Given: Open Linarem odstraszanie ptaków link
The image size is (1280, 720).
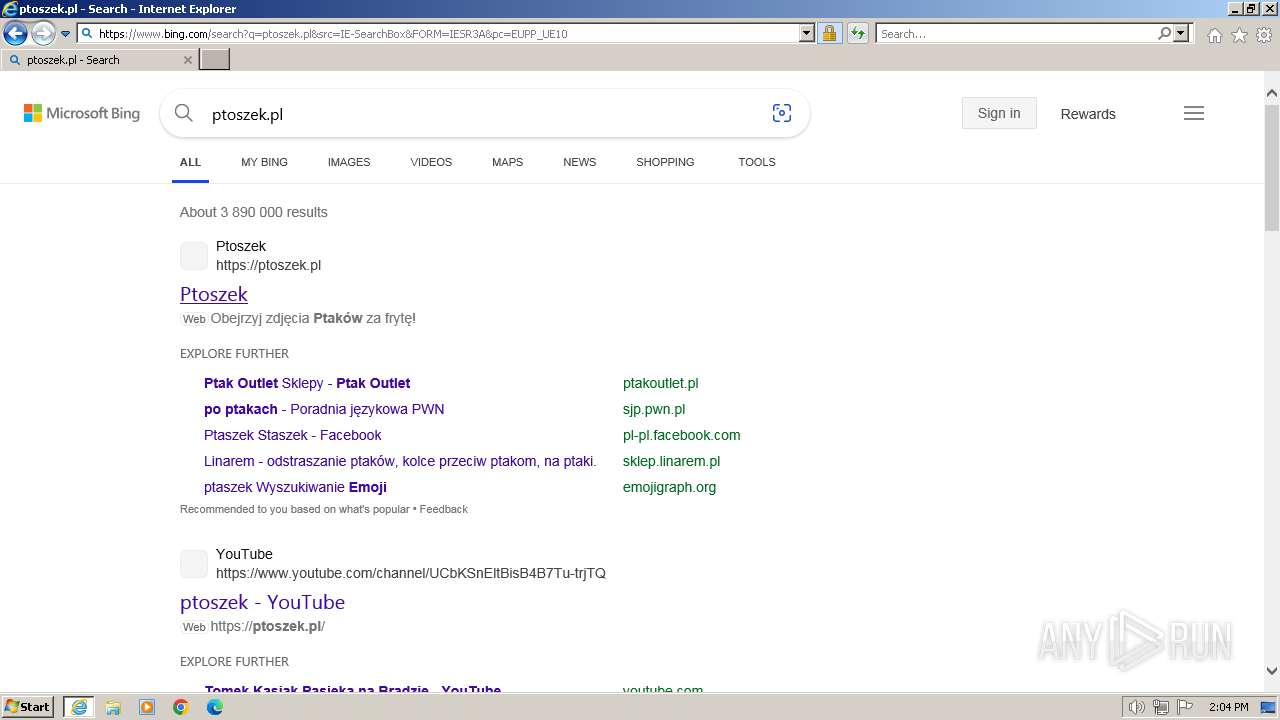Looking at the screenshot, I should (400, 461).
